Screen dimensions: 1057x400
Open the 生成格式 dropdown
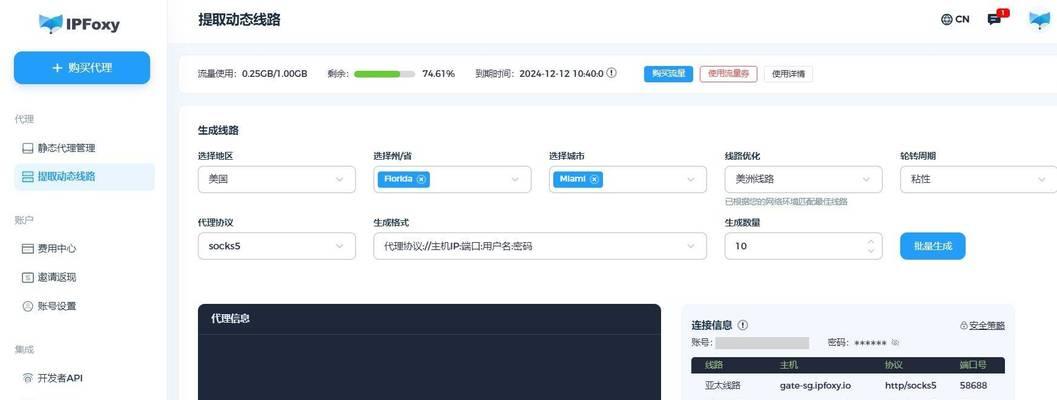coord(540,246)
